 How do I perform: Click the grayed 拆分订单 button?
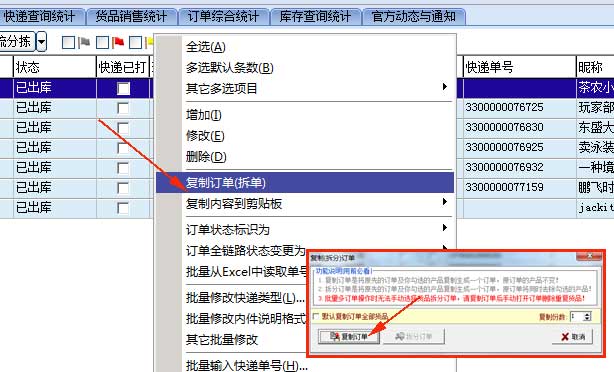[414, 336]
